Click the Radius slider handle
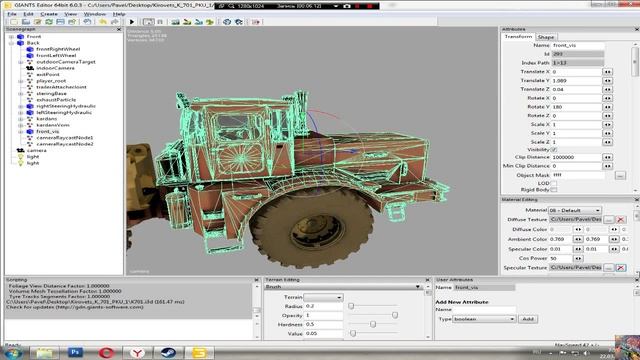 351,306
